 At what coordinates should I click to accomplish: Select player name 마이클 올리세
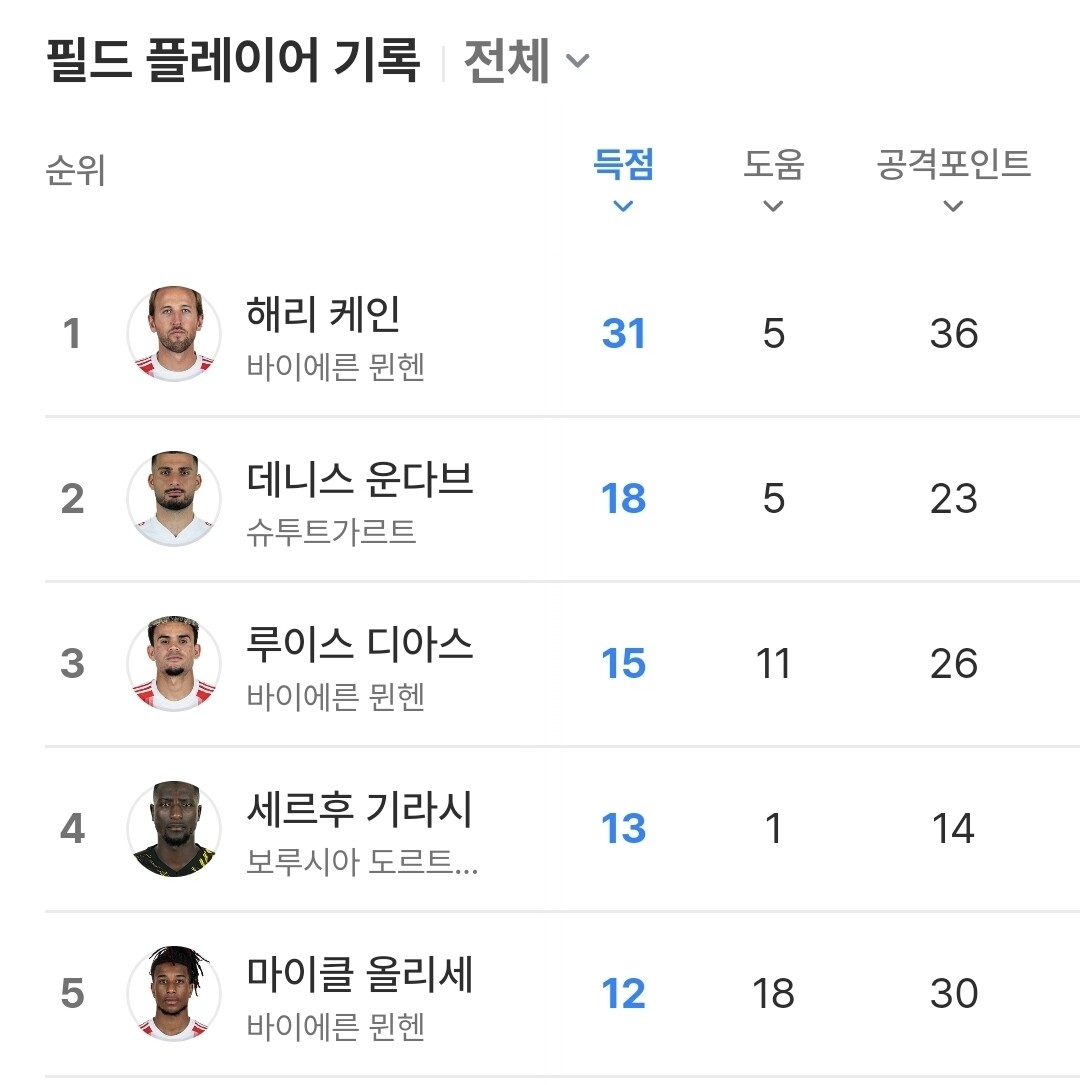click(x=360, y=974)
